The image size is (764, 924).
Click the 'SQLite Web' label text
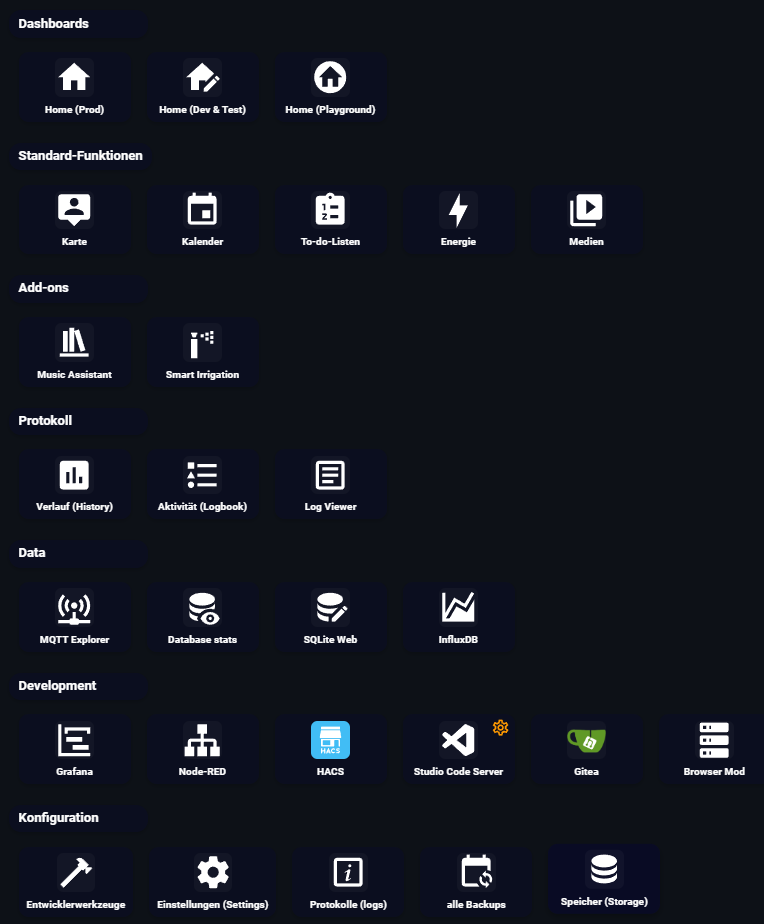(x=330, y=639)
